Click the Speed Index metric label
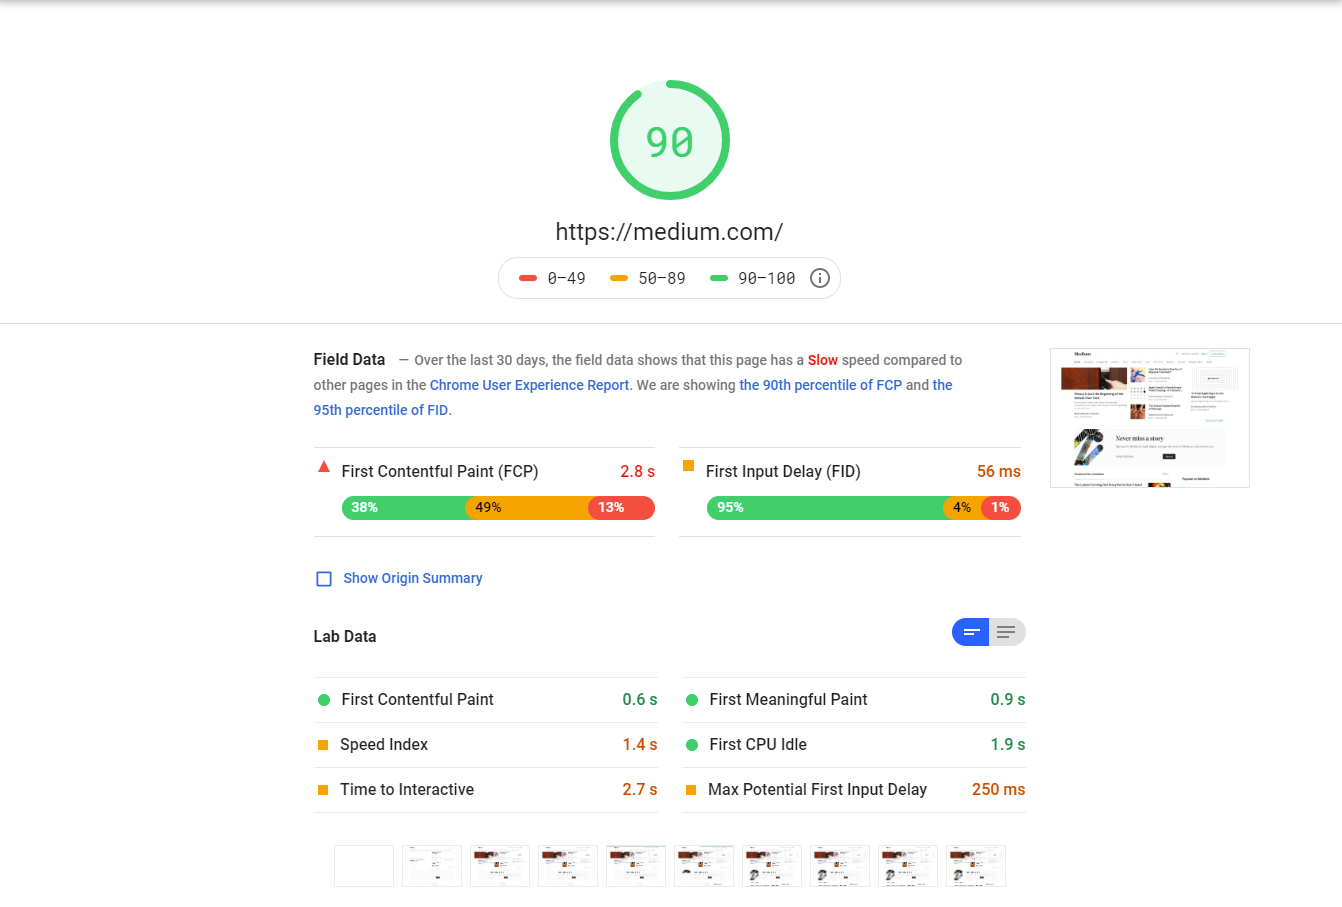 pyautogui.click(x=384, y=744)
